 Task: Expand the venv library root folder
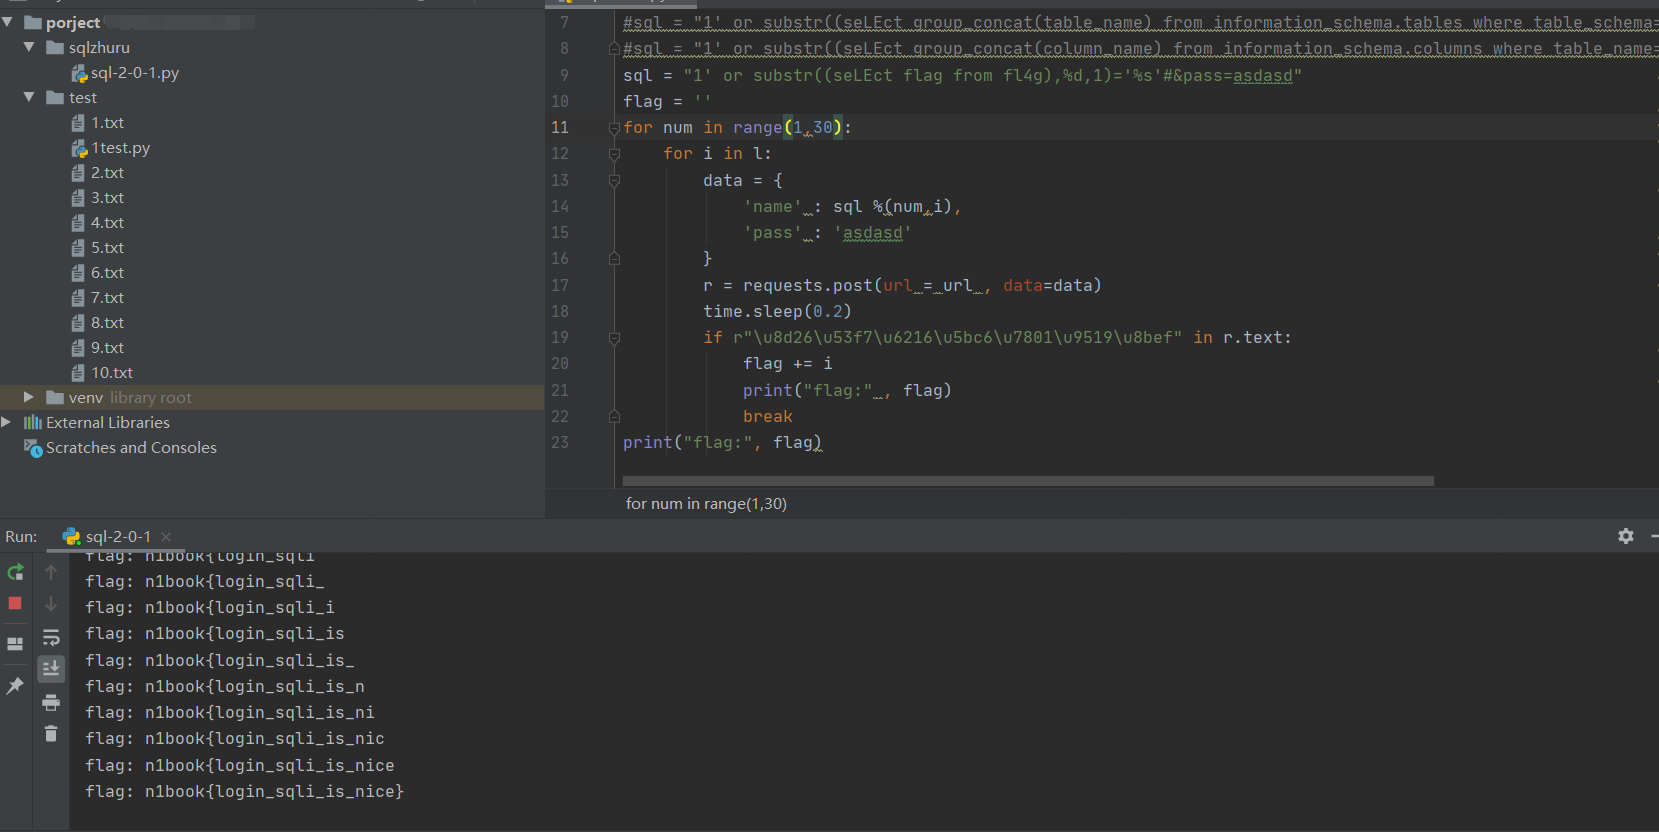click(x=29, y=397)
